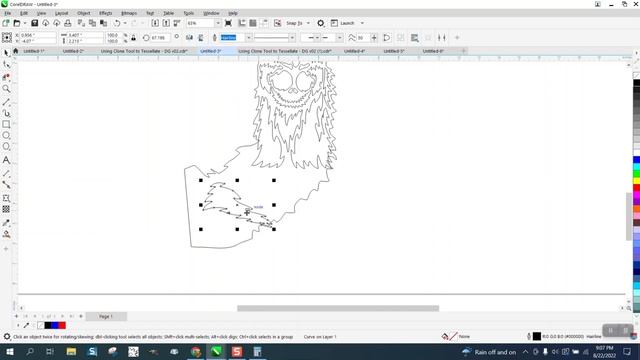Click Full-screen preview icon
The width and height of the screenshot is (640, 360).
pyautogui.click(x=229, y=23)
